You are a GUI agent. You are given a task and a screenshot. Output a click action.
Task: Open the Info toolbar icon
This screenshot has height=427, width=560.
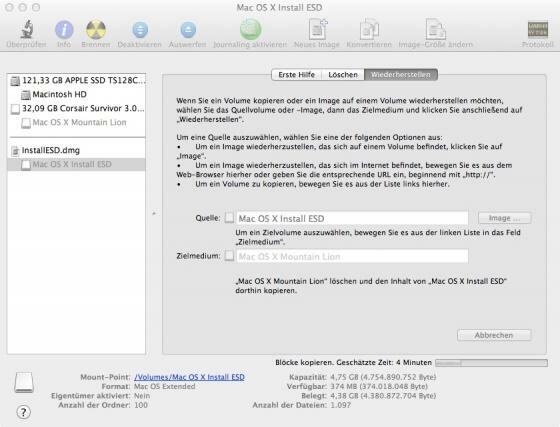[x=64, y=29]
